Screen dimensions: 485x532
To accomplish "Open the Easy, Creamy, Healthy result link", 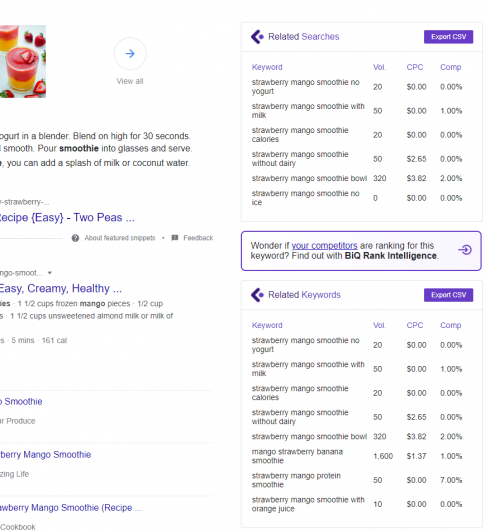I will pyautogui.click(x=61, y=288).
